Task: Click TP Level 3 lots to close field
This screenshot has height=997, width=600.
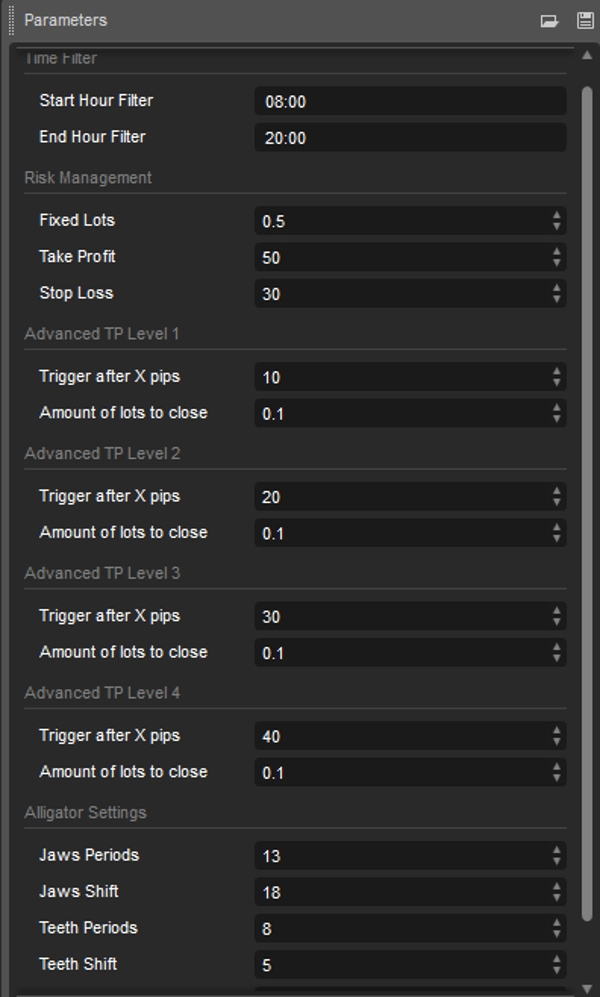Action: click(400, 653)
